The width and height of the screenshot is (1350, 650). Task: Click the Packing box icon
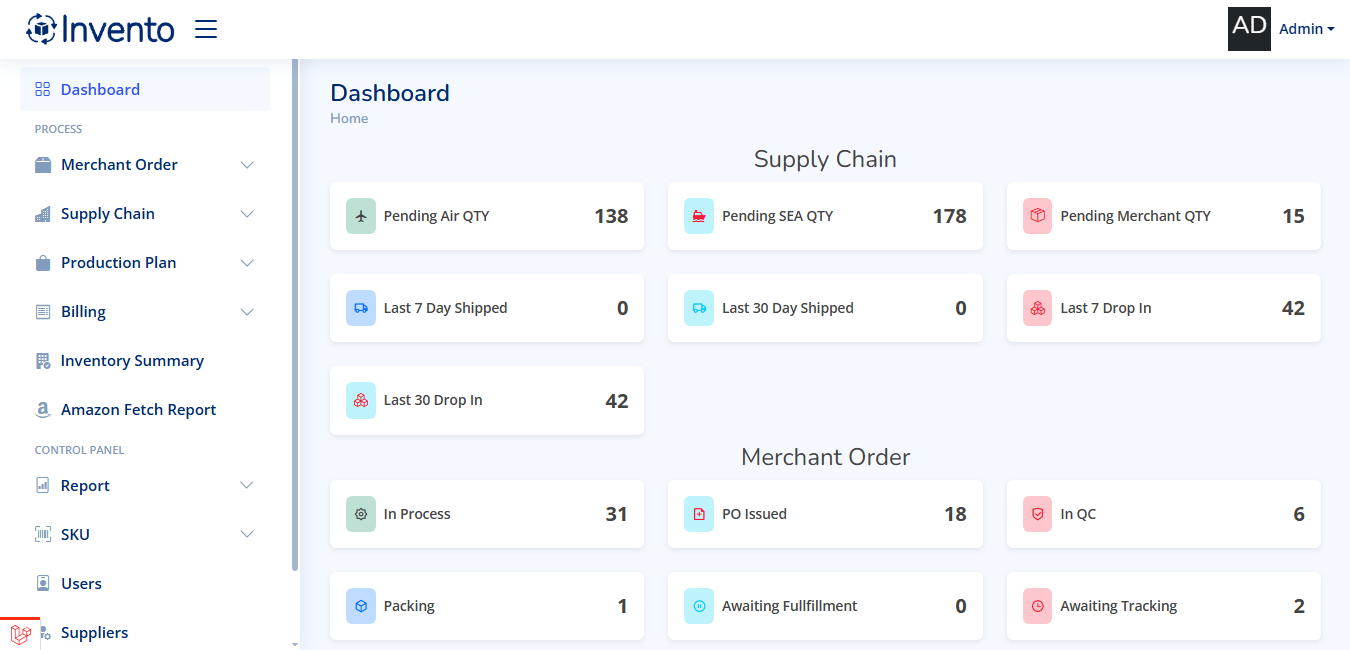[361, 606]
